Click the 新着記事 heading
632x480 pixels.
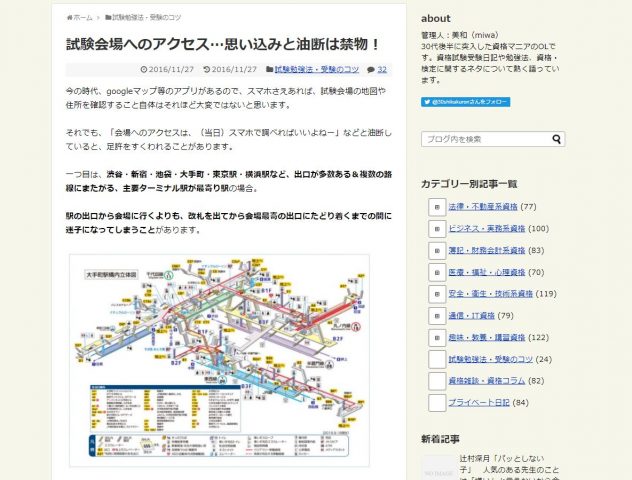click(440, 439)
